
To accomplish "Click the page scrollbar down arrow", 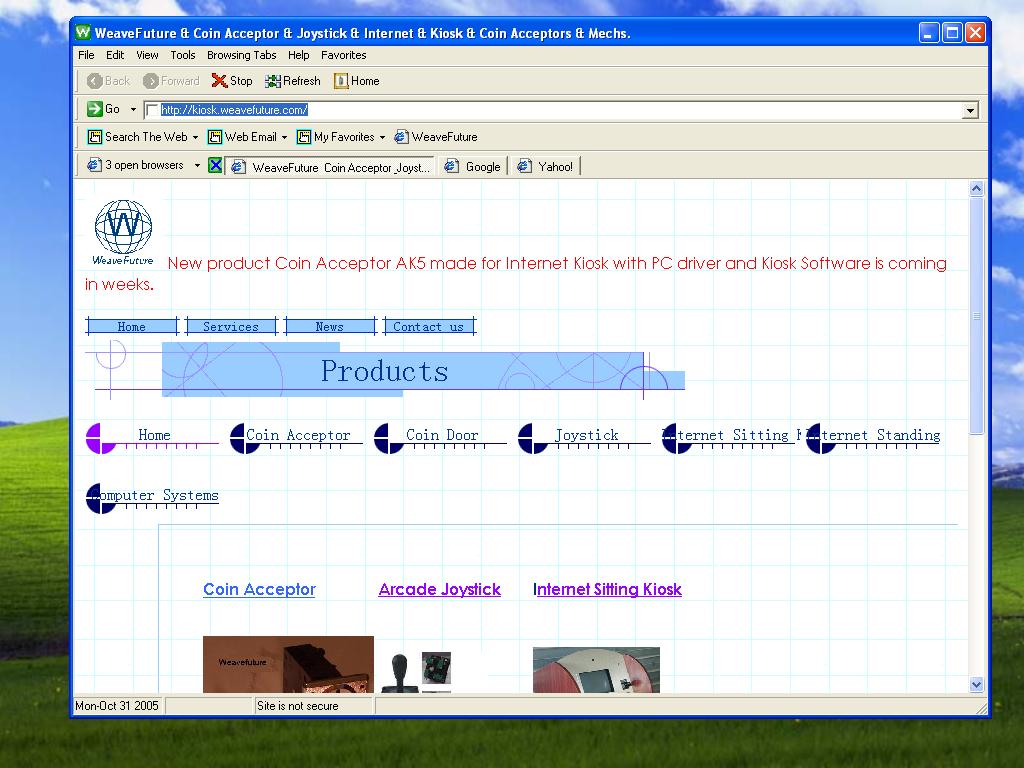I will point(976,684).
